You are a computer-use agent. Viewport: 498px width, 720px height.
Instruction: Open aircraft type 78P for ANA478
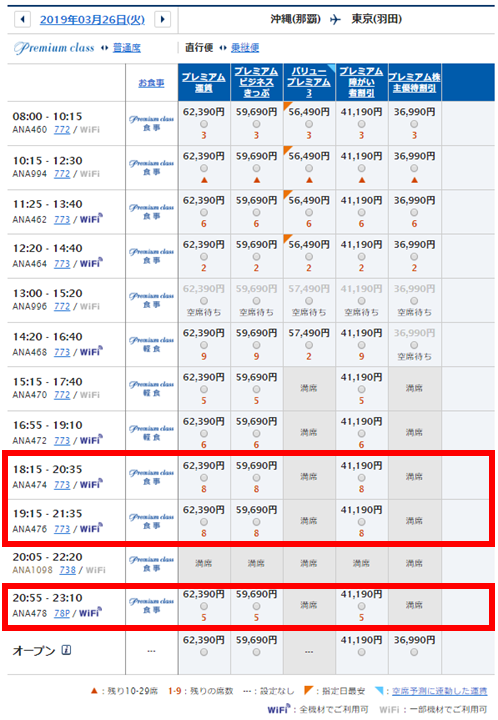click(x=62, y=613)
